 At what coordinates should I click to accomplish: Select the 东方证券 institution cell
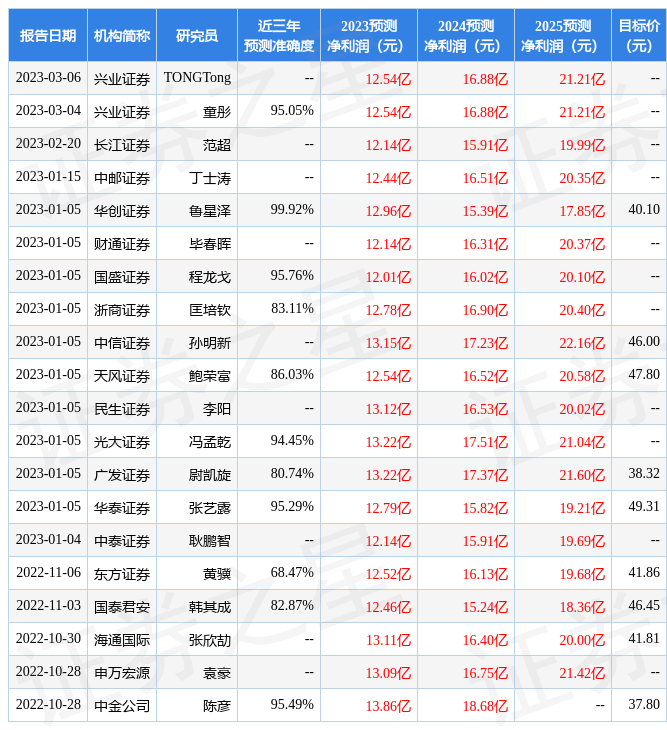[122, 574]
